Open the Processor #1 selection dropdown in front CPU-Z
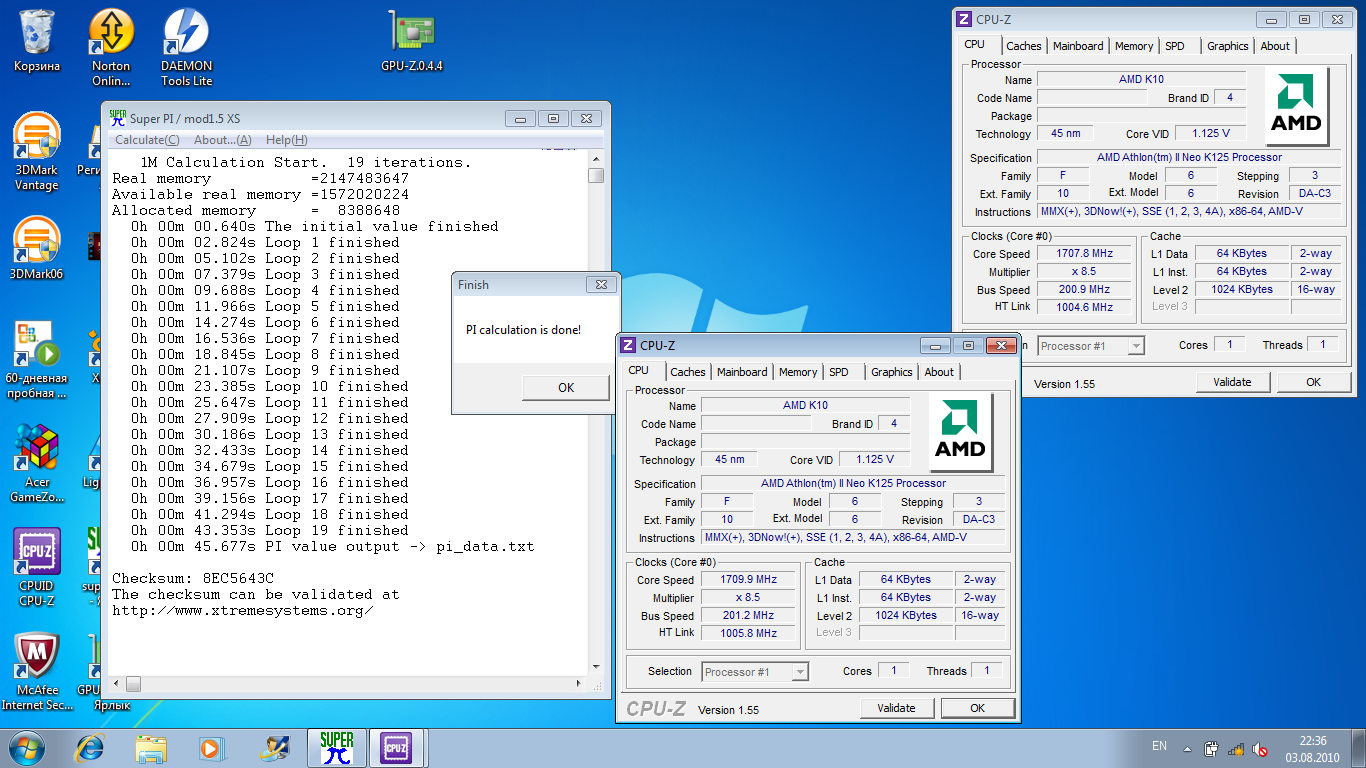 click(755, 672)
